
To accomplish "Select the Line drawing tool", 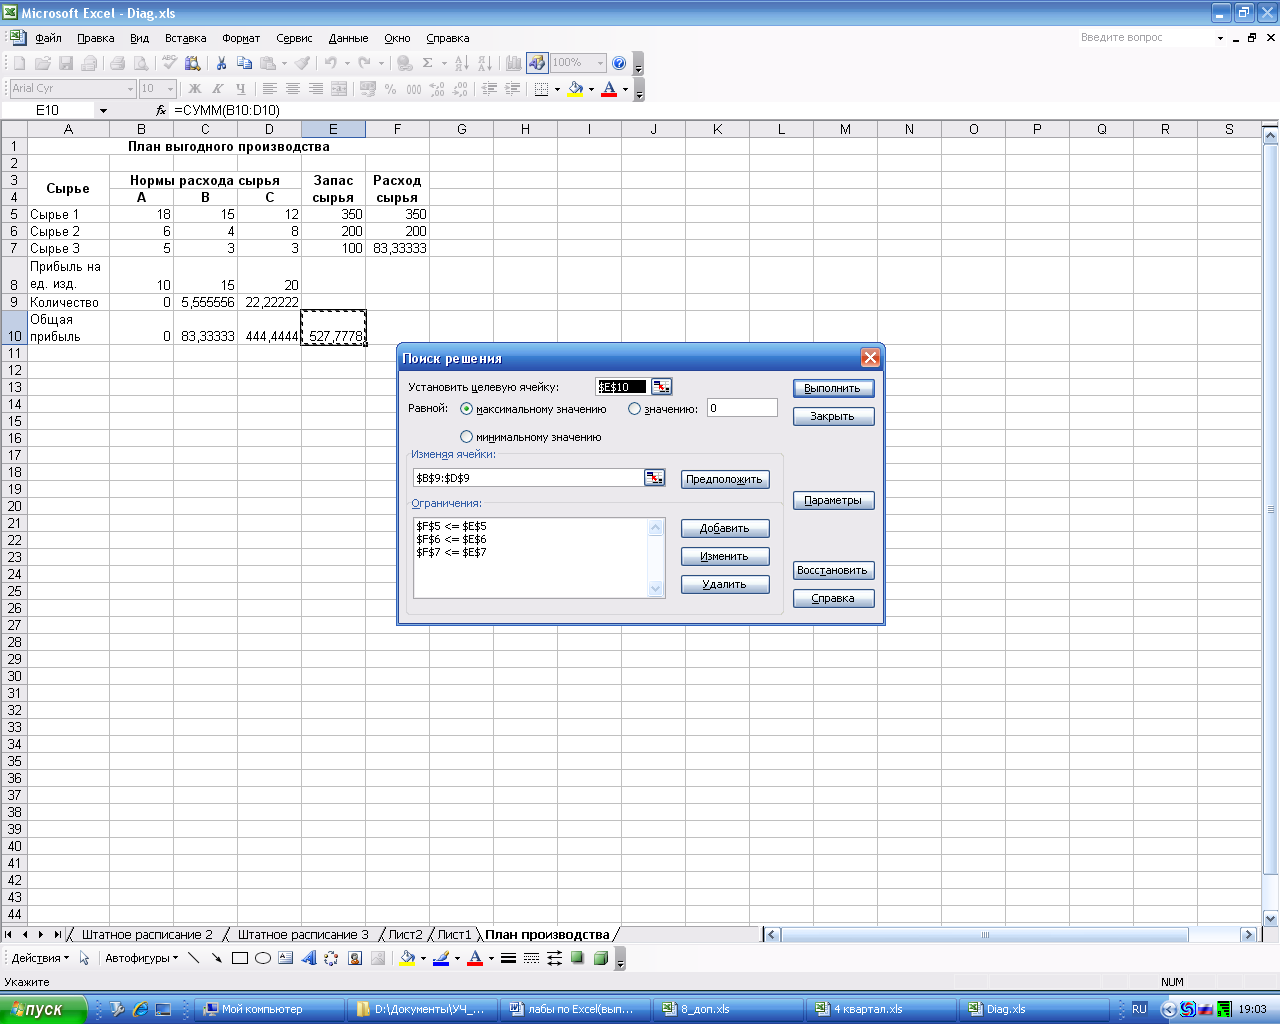I will (193, 958).
